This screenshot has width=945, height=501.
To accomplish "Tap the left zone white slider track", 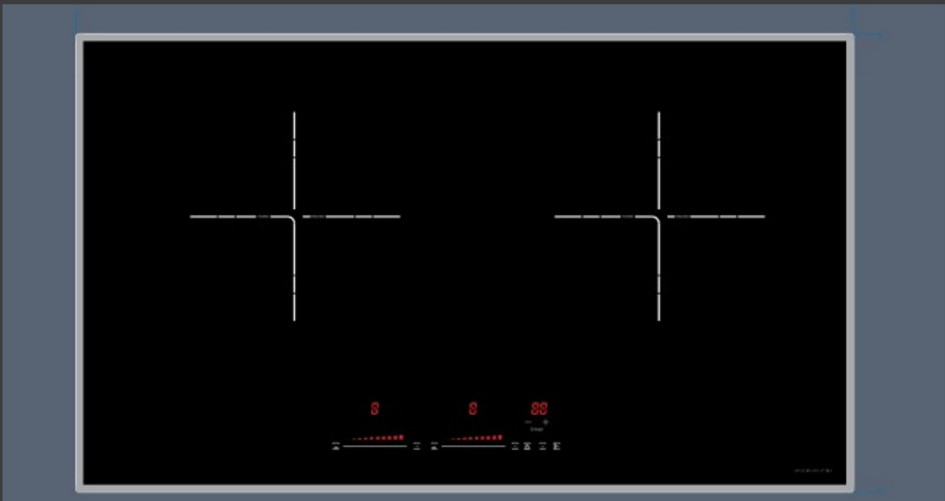I will (375, 446).
